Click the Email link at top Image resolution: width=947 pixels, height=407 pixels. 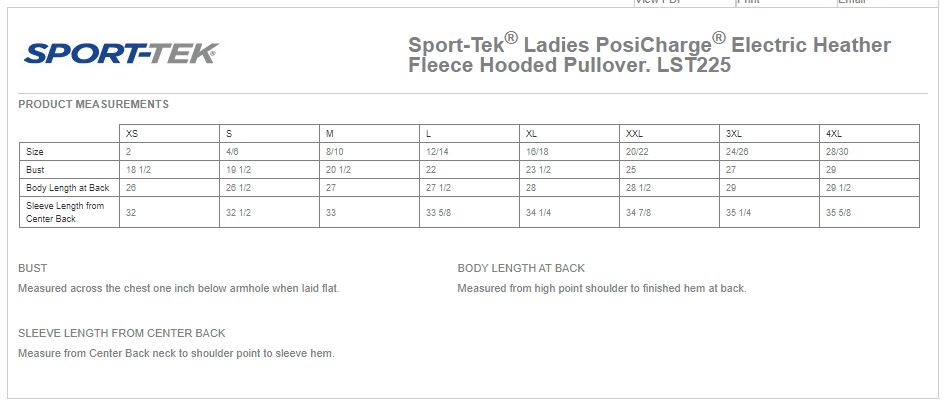851,2
